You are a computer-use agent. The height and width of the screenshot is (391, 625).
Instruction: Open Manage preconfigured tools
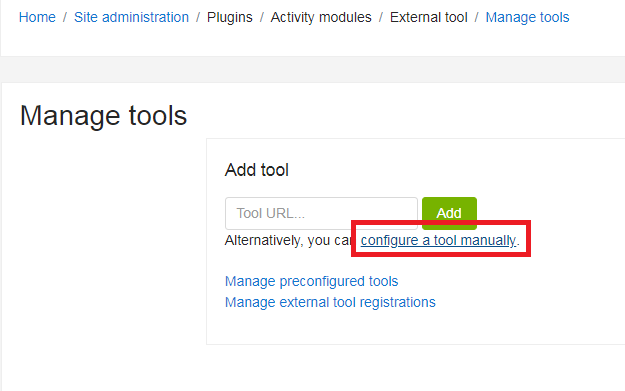pyautogui.click(x=311, y=281)
